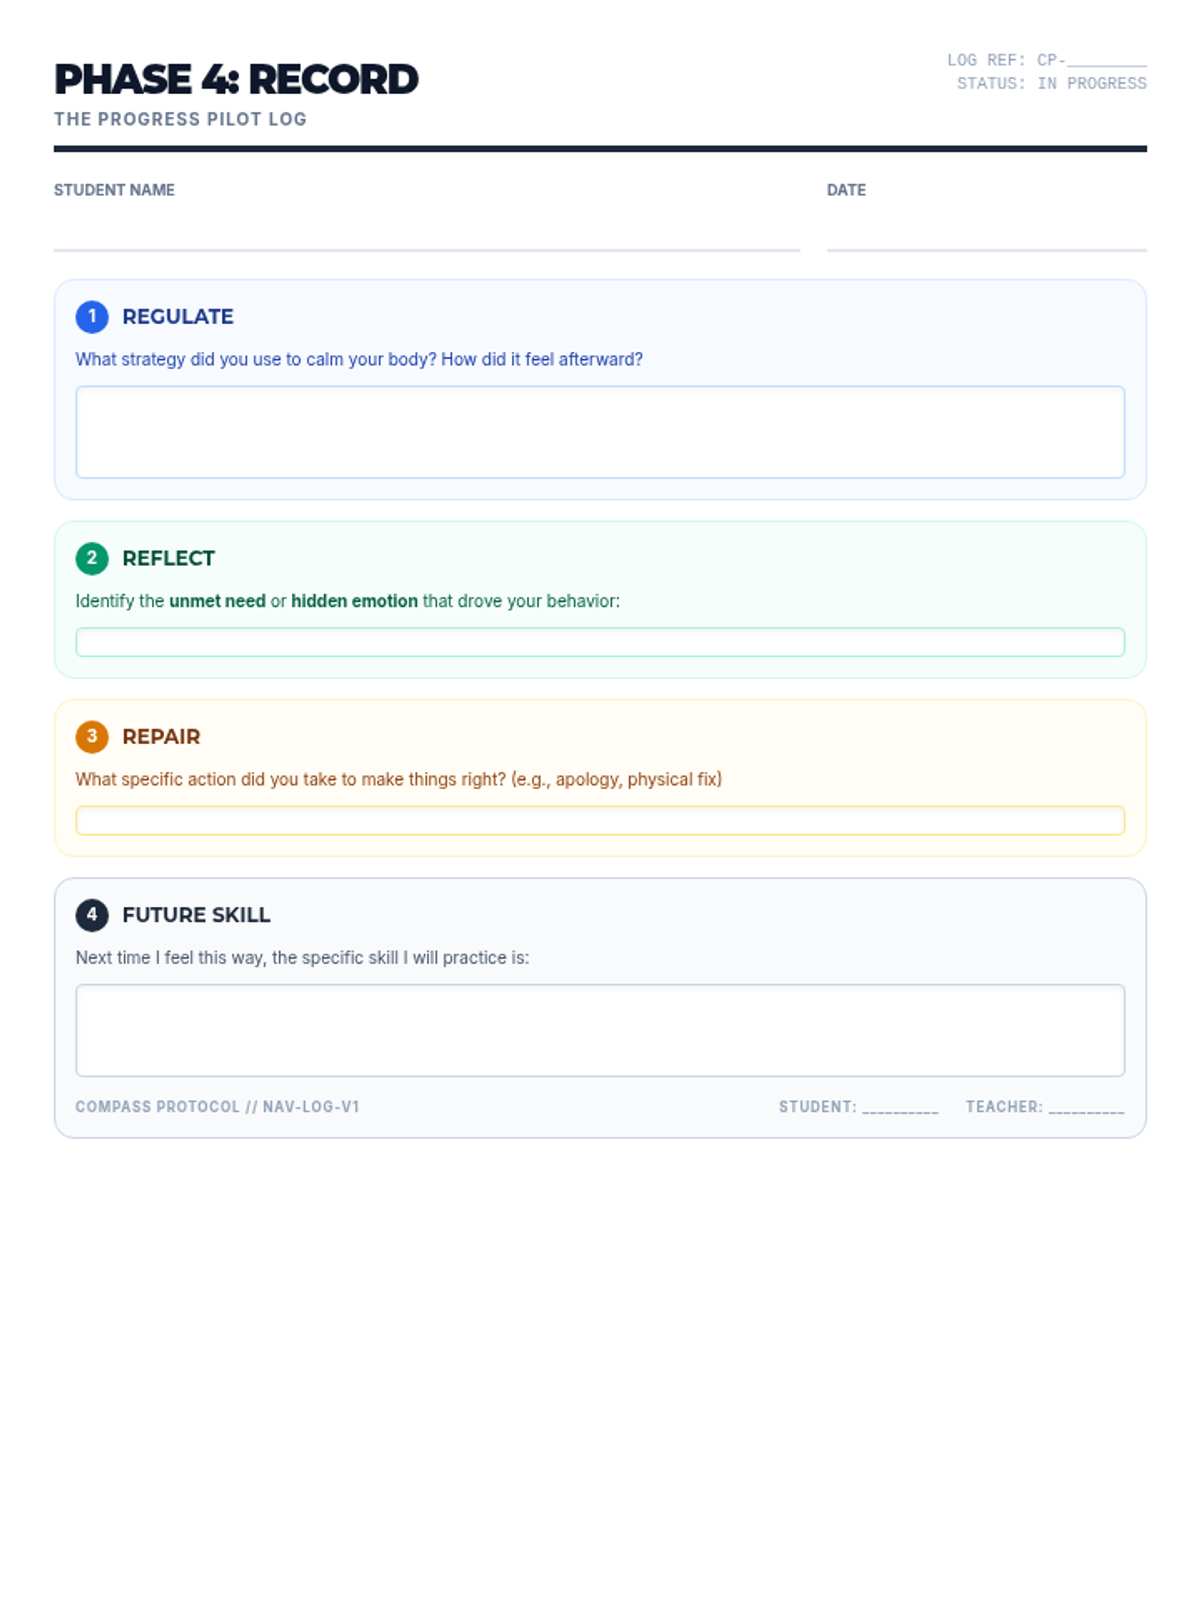This screenshot has height=1600, width=1200.
Task: Click the Phase 4: Record title
Action: 236,80
